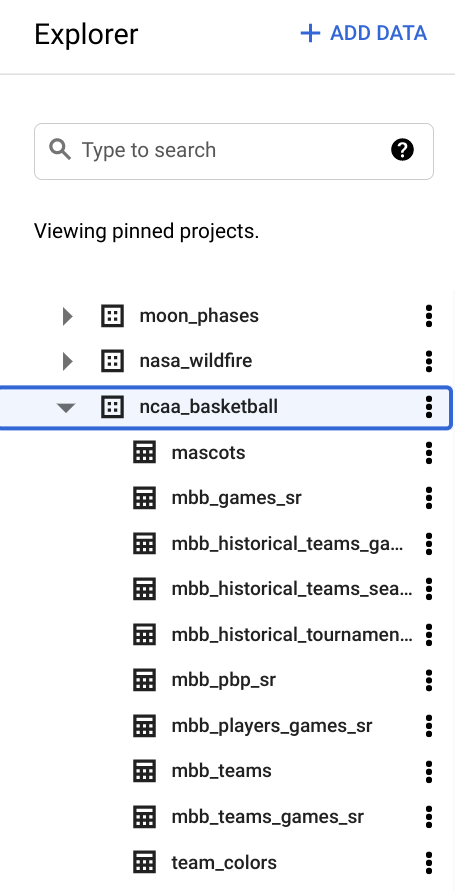This screenshot has height=891, width=455.
Task: Focus the Type to search field
Action: click(x=233, y=151)
